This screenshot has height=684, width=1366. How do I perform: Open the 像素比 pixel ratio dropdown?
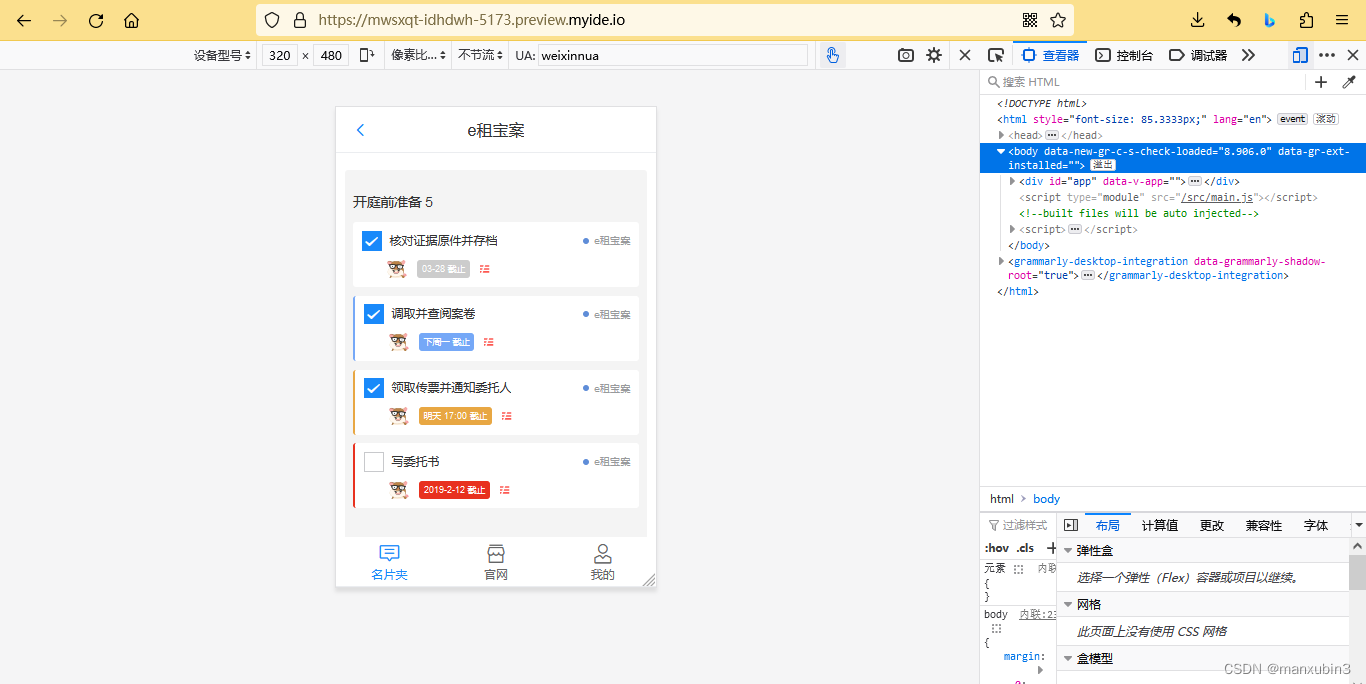419,55
